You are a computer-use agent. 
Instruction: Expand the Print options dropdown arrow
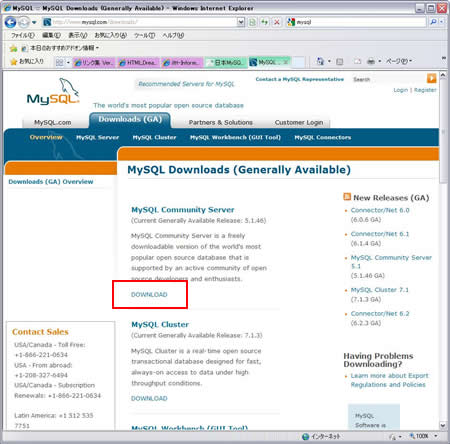[x=380, y=61]
